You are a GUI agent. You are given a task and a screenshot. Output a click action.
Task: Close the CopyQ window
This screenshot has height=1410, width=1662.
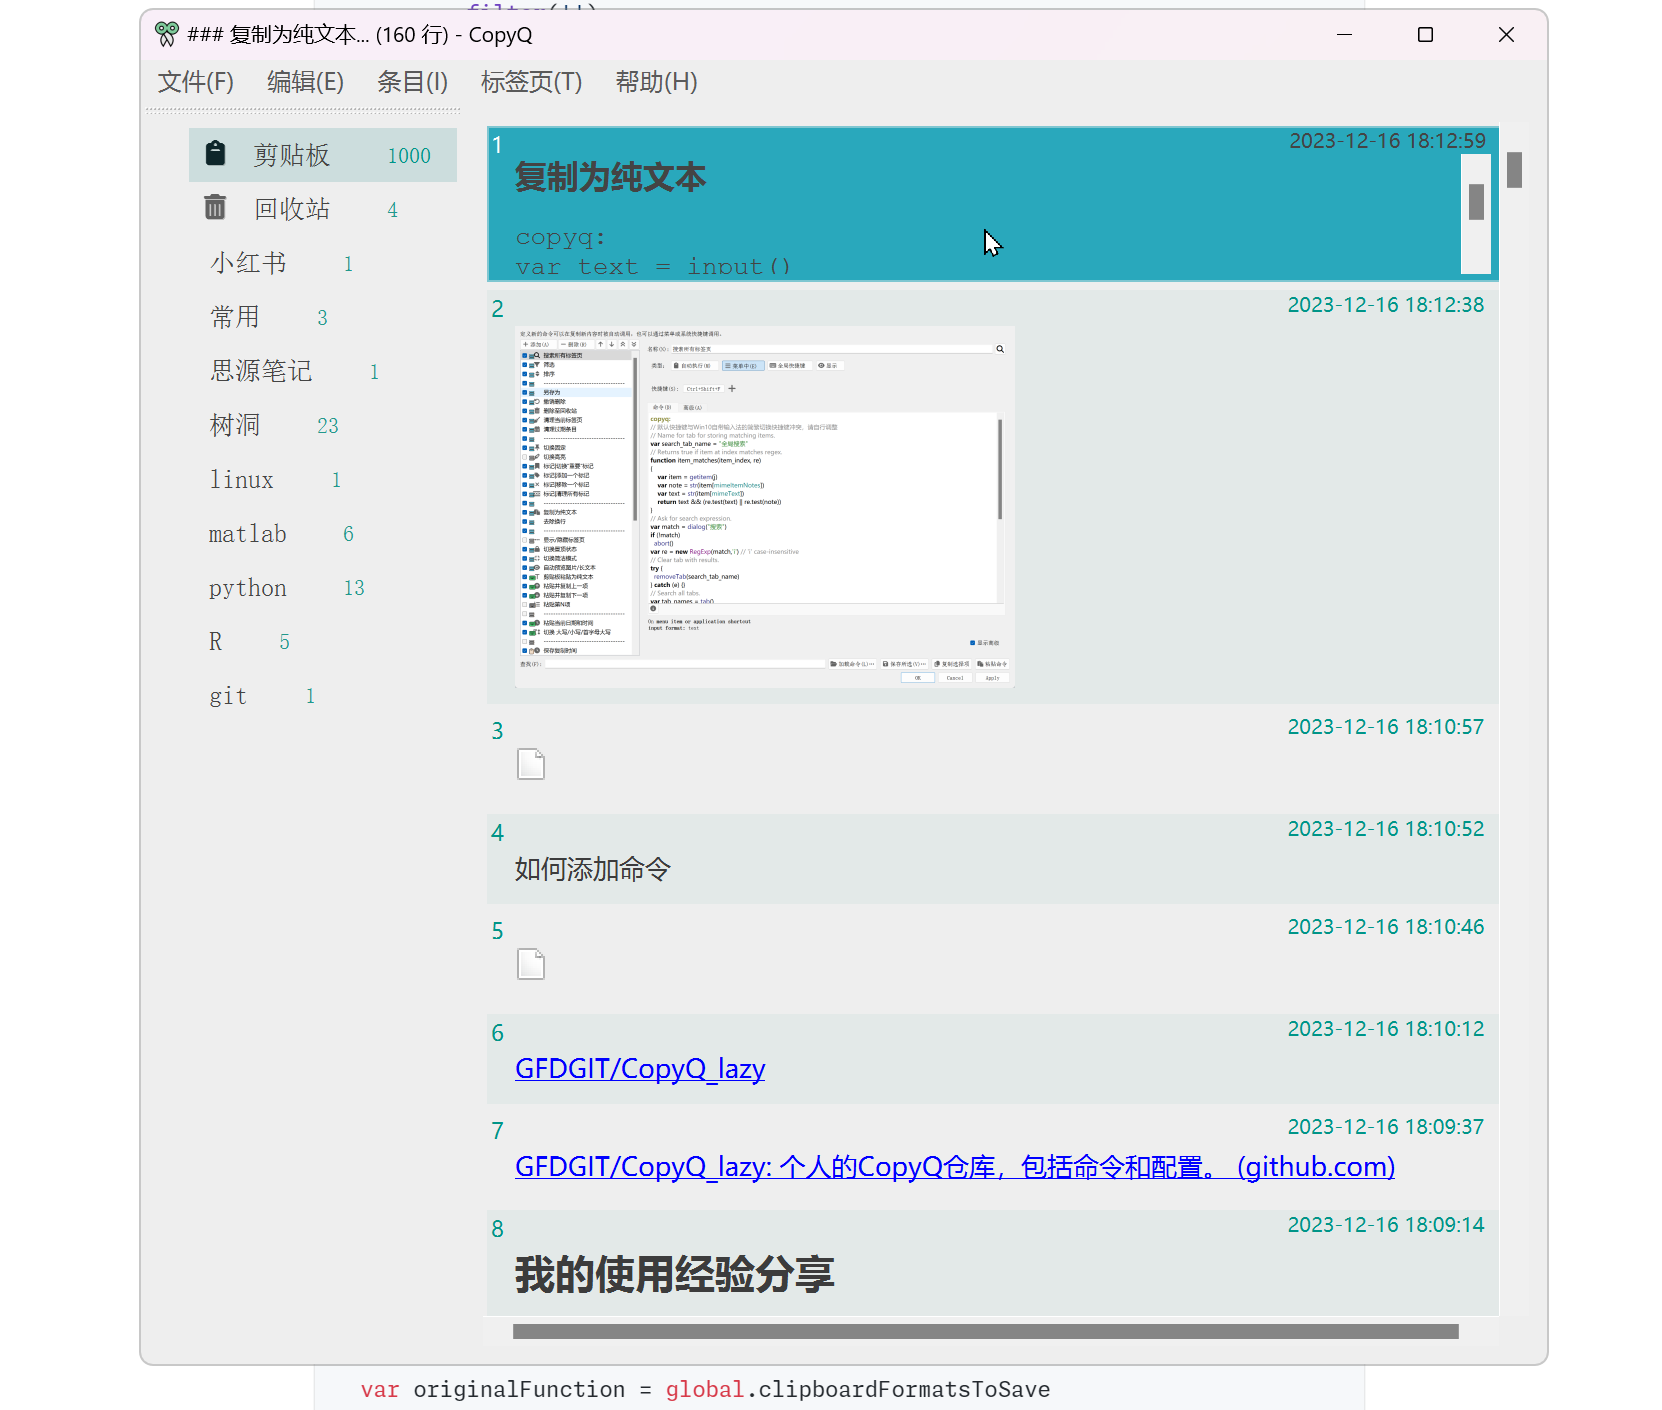(x=1507, y=34)
